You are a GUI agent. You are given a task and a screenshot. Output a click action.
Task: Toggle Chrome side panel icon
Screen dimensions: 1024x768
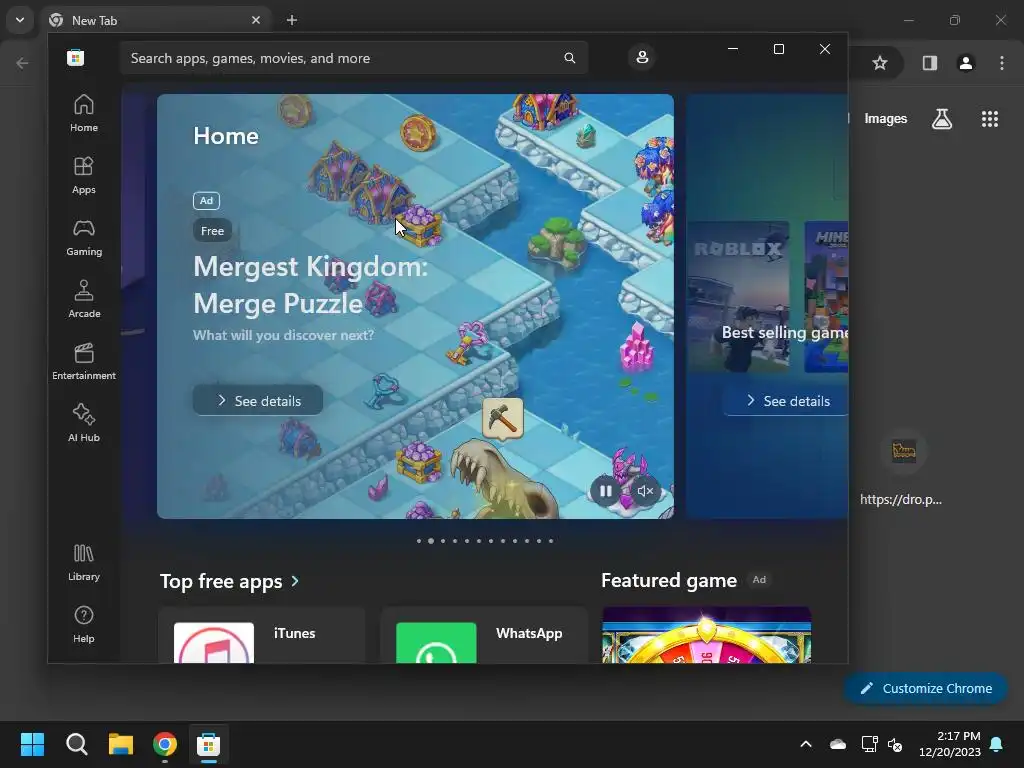929,63
